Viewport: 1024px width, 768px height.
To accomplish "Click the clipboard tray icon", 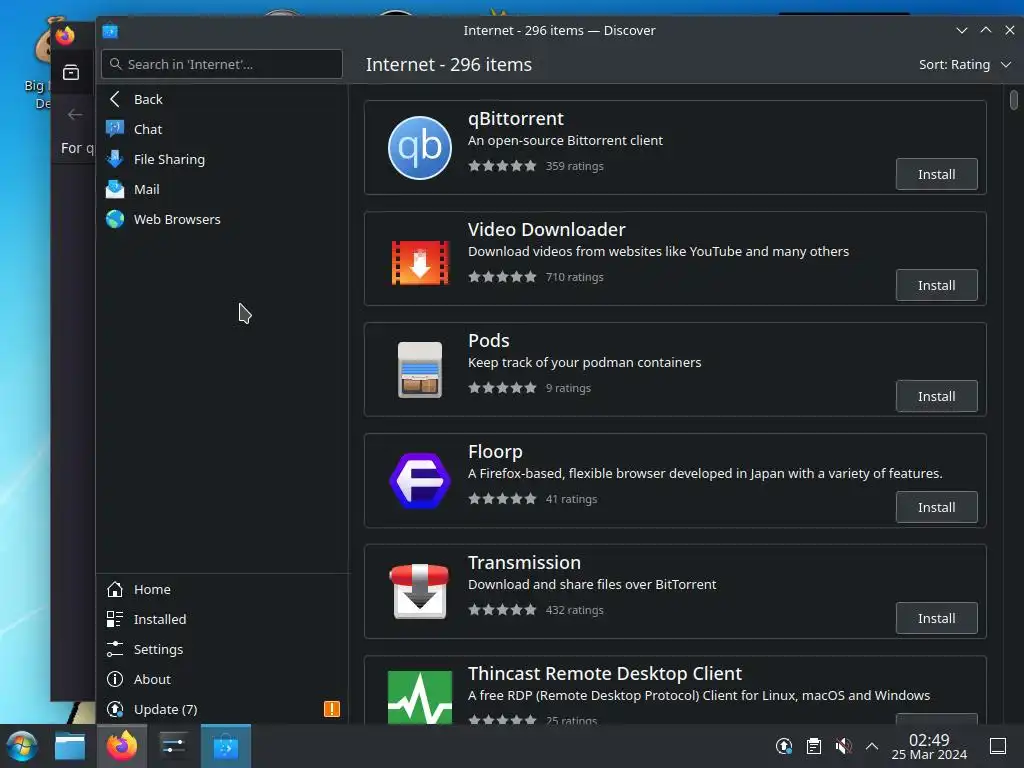I will (x=814, y=746).
